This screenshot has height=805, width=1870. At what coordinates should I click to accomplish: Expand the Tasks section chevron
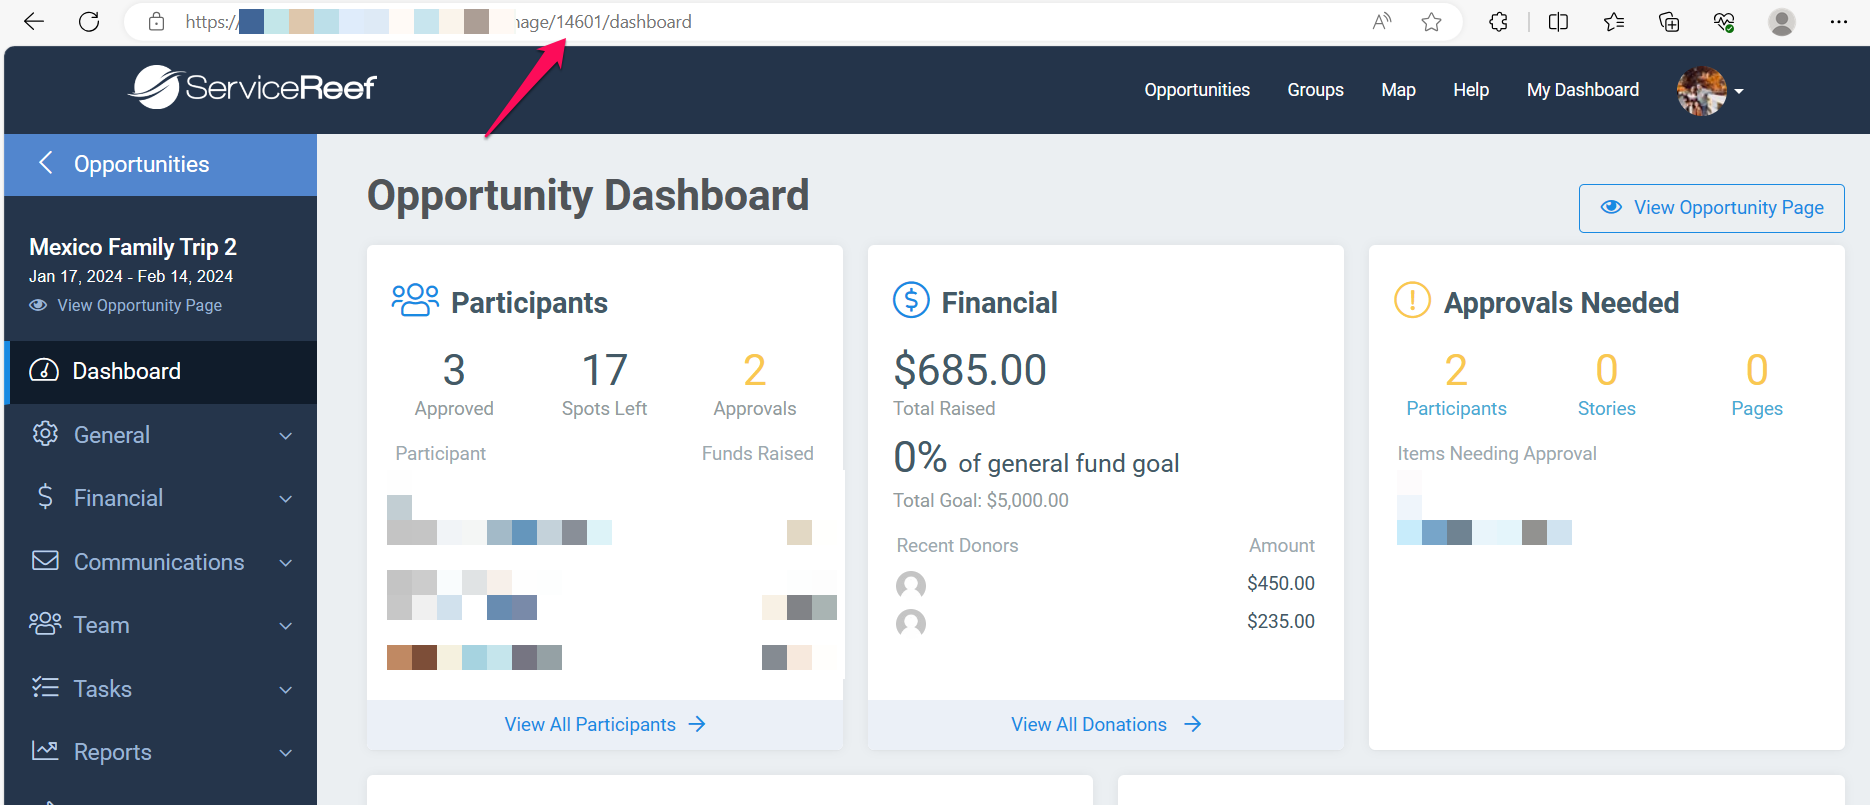click(286, 690)
